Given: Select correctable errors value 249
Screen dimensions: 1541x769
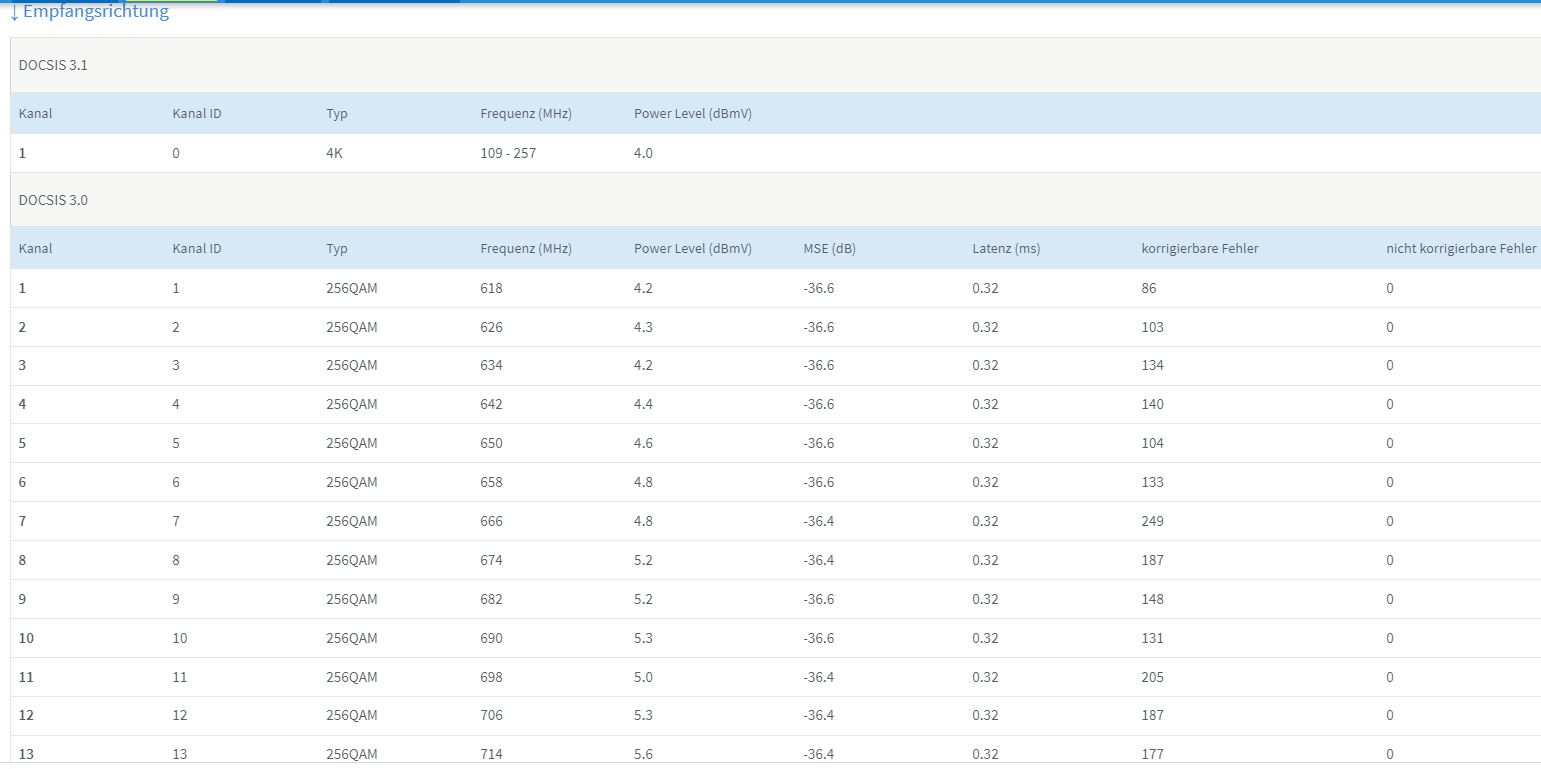Looking at the screenshot, I should pyautogui.click(x=1152, y=521).
